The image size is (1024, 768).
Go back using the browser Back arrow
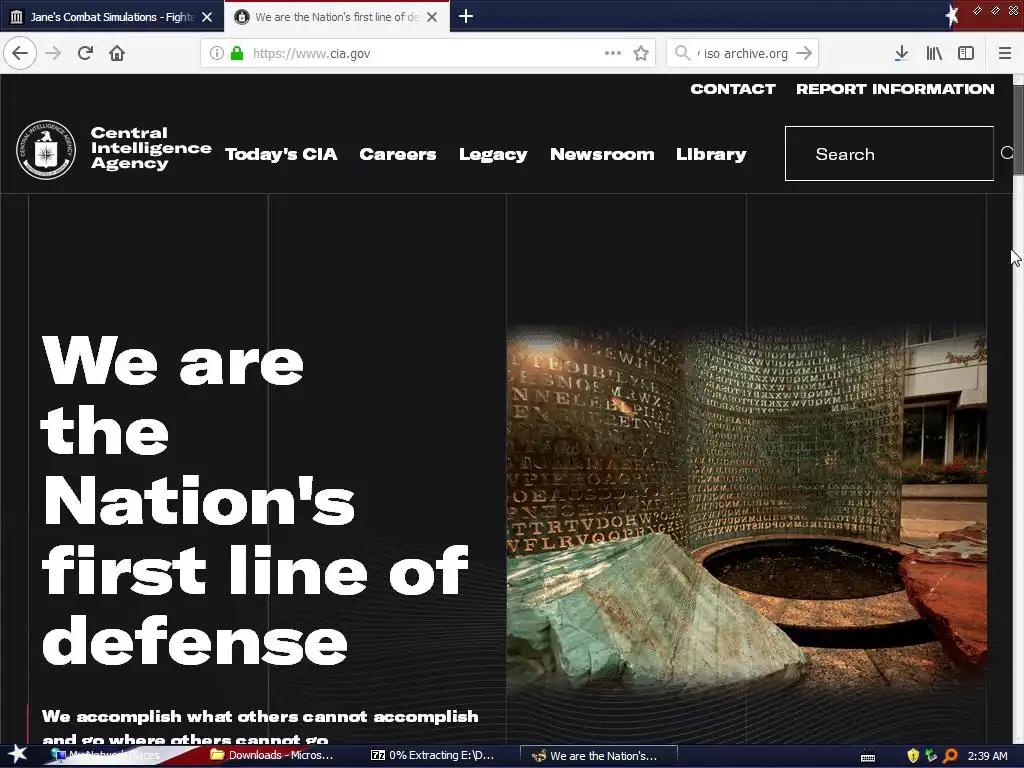click(x=20, y=53)
